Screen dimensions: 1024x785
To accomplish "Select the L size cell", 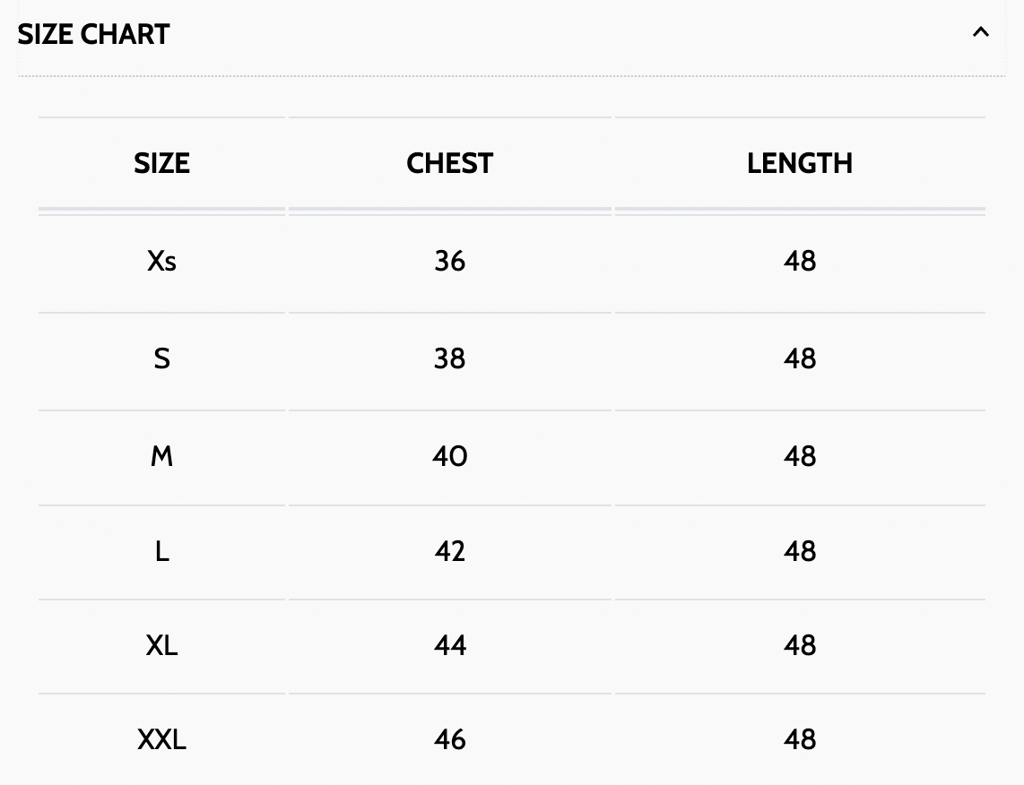I will pyautogui.click(x=162, y=551).
